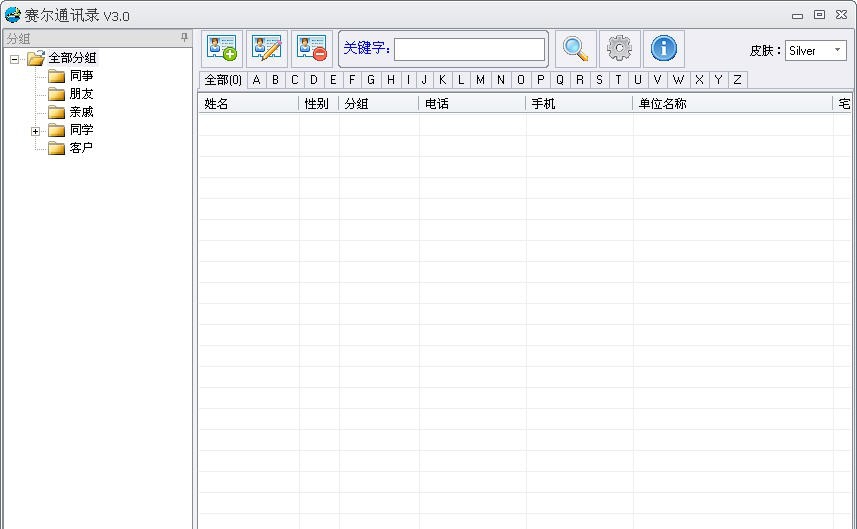This screenshot has width=857, height=529.
Task: Filter contacts by letter W
Action: click(678, 80)
